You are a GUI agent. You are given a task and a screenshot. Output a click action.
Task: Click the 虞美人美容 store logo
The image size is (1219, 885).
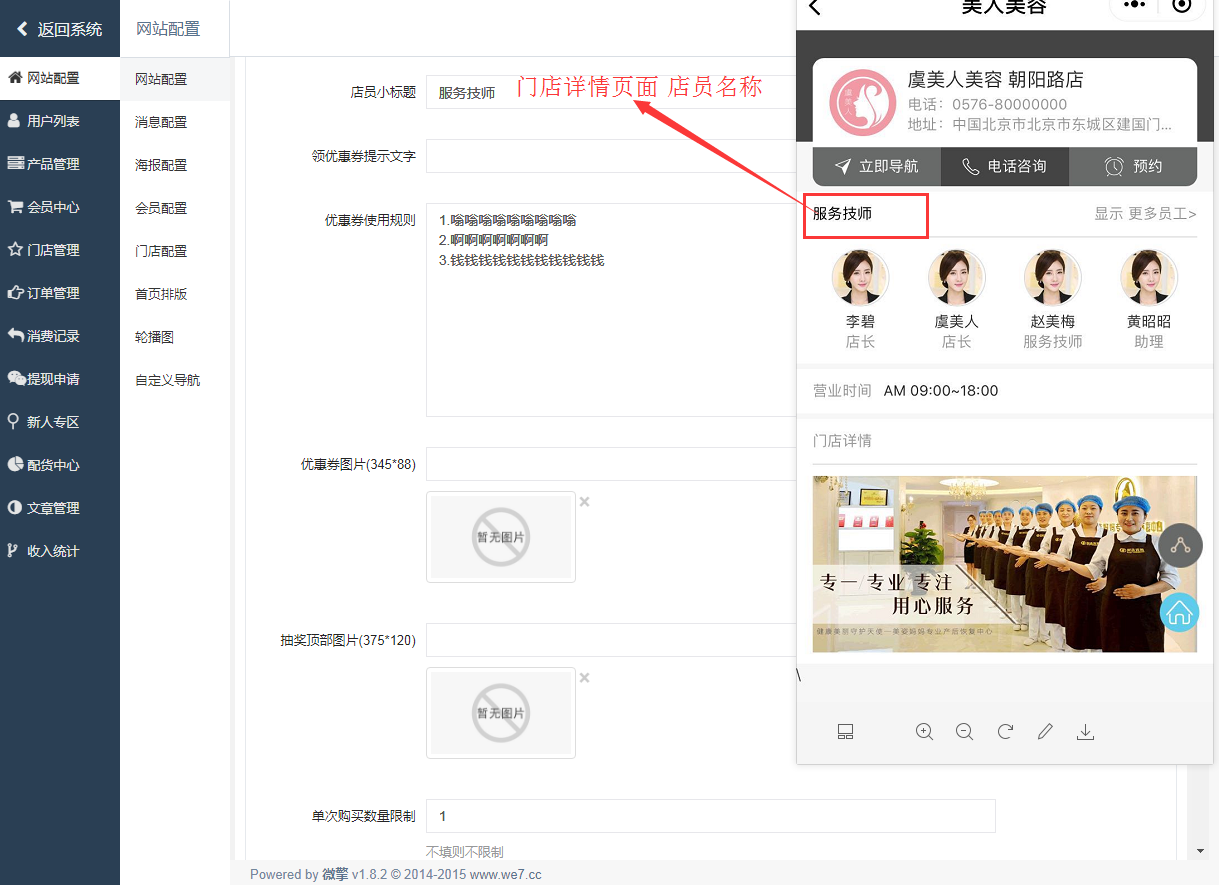click(x=862, y=102)
